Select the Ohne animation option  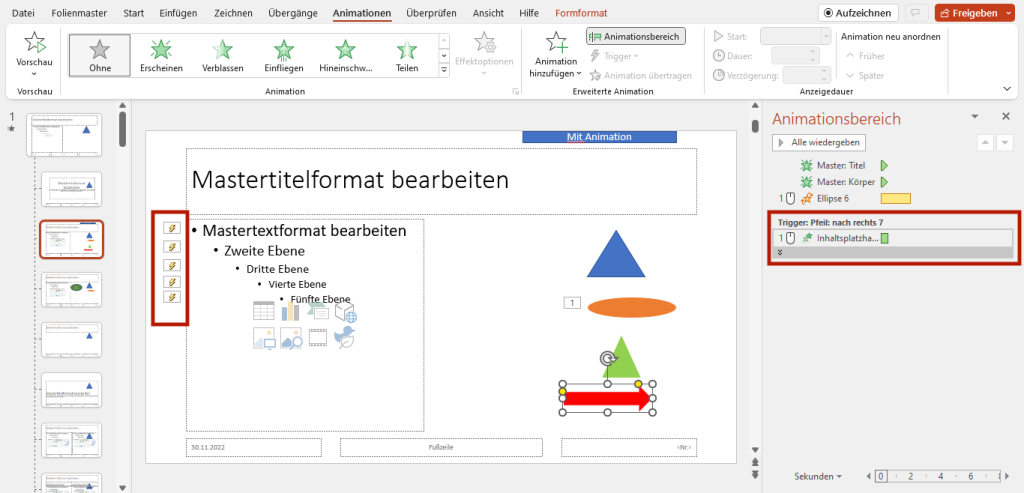point(99,55)
